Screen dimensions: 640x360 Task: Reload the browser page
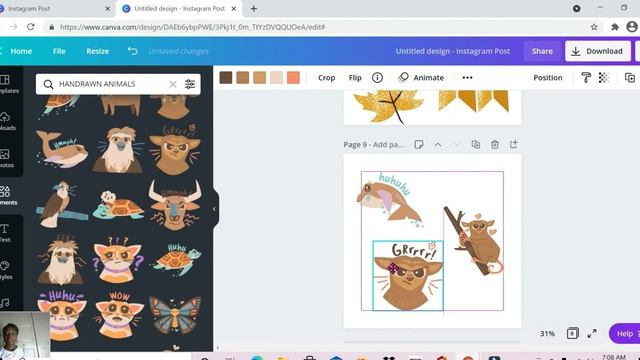pyautogui.click(x=31, y=27)
